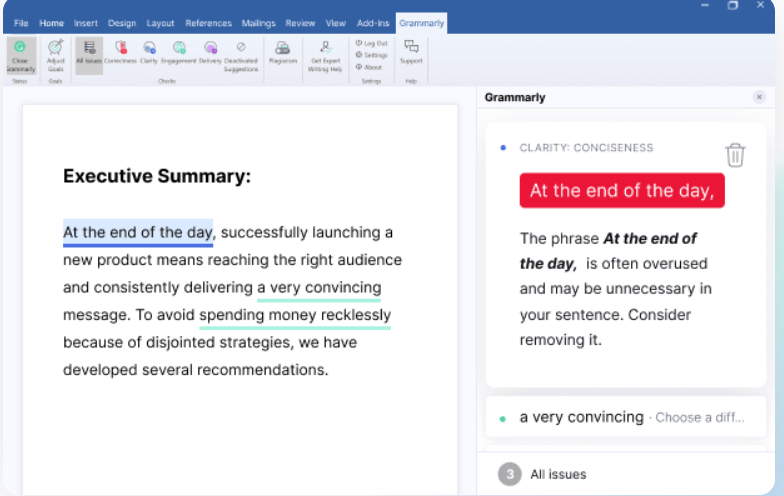Accept removal of 'At the end of the day,'
Image resolution: width=784 pixels, height=496 pixels.
pyautogui.click(x=622, y=190)
